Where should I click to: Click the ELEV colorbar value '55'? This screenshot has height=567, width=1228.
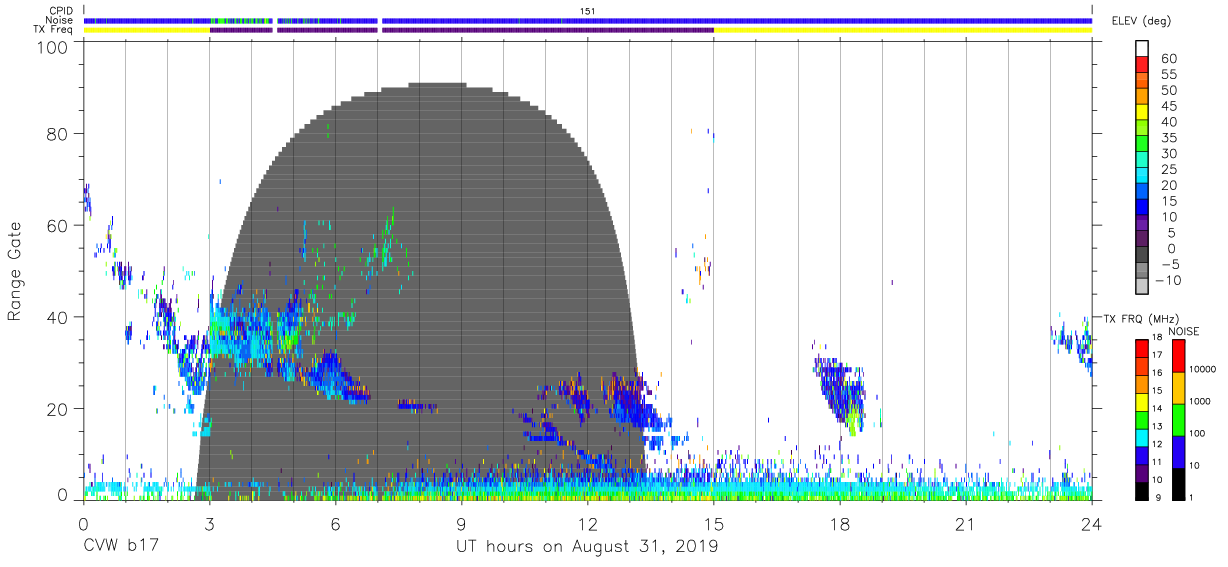(x=1168, y=75)
